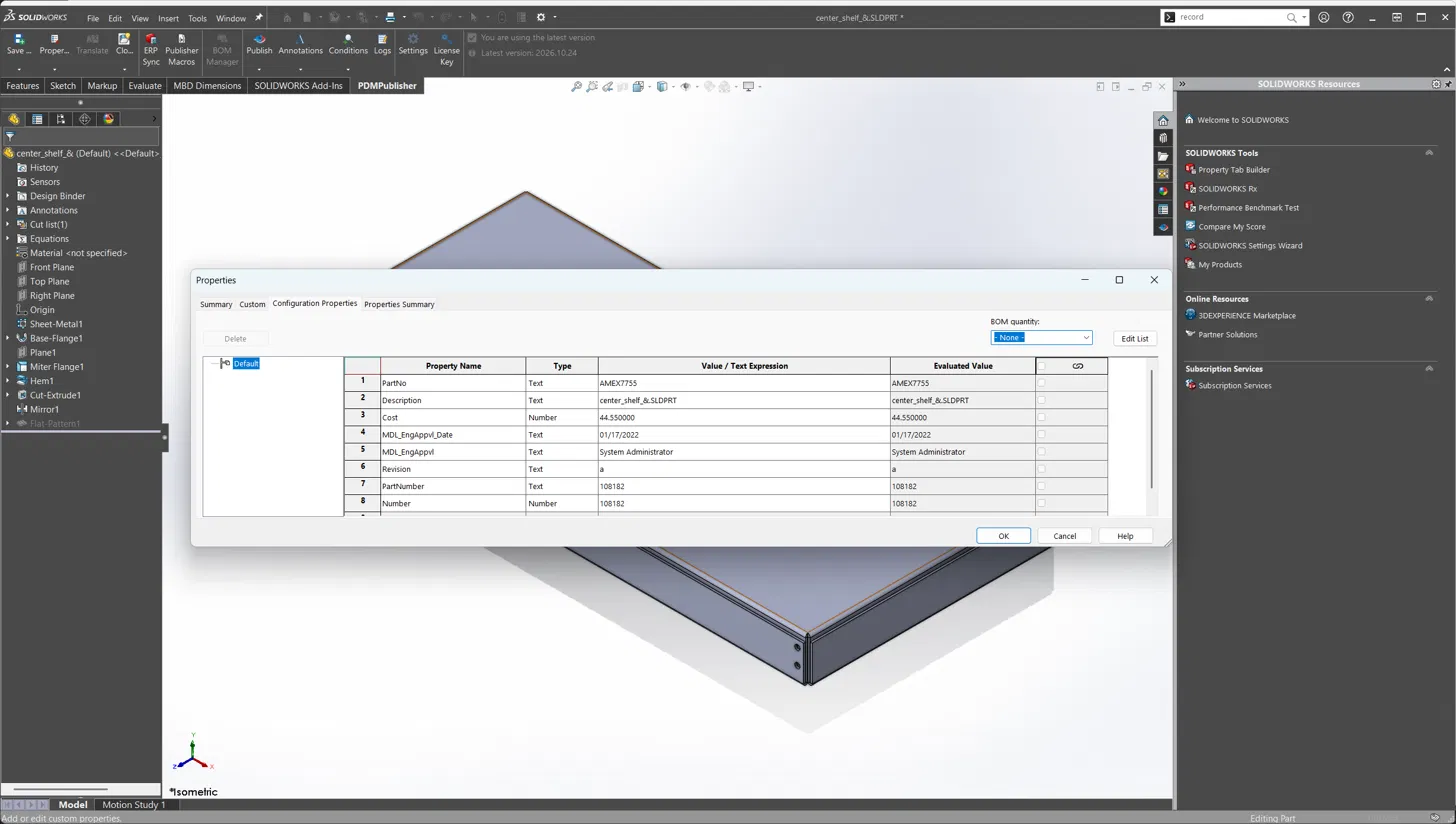Click the ERP Sync toolbar icon
Screen dimensions: 1456x824
(x=151, y=49)
